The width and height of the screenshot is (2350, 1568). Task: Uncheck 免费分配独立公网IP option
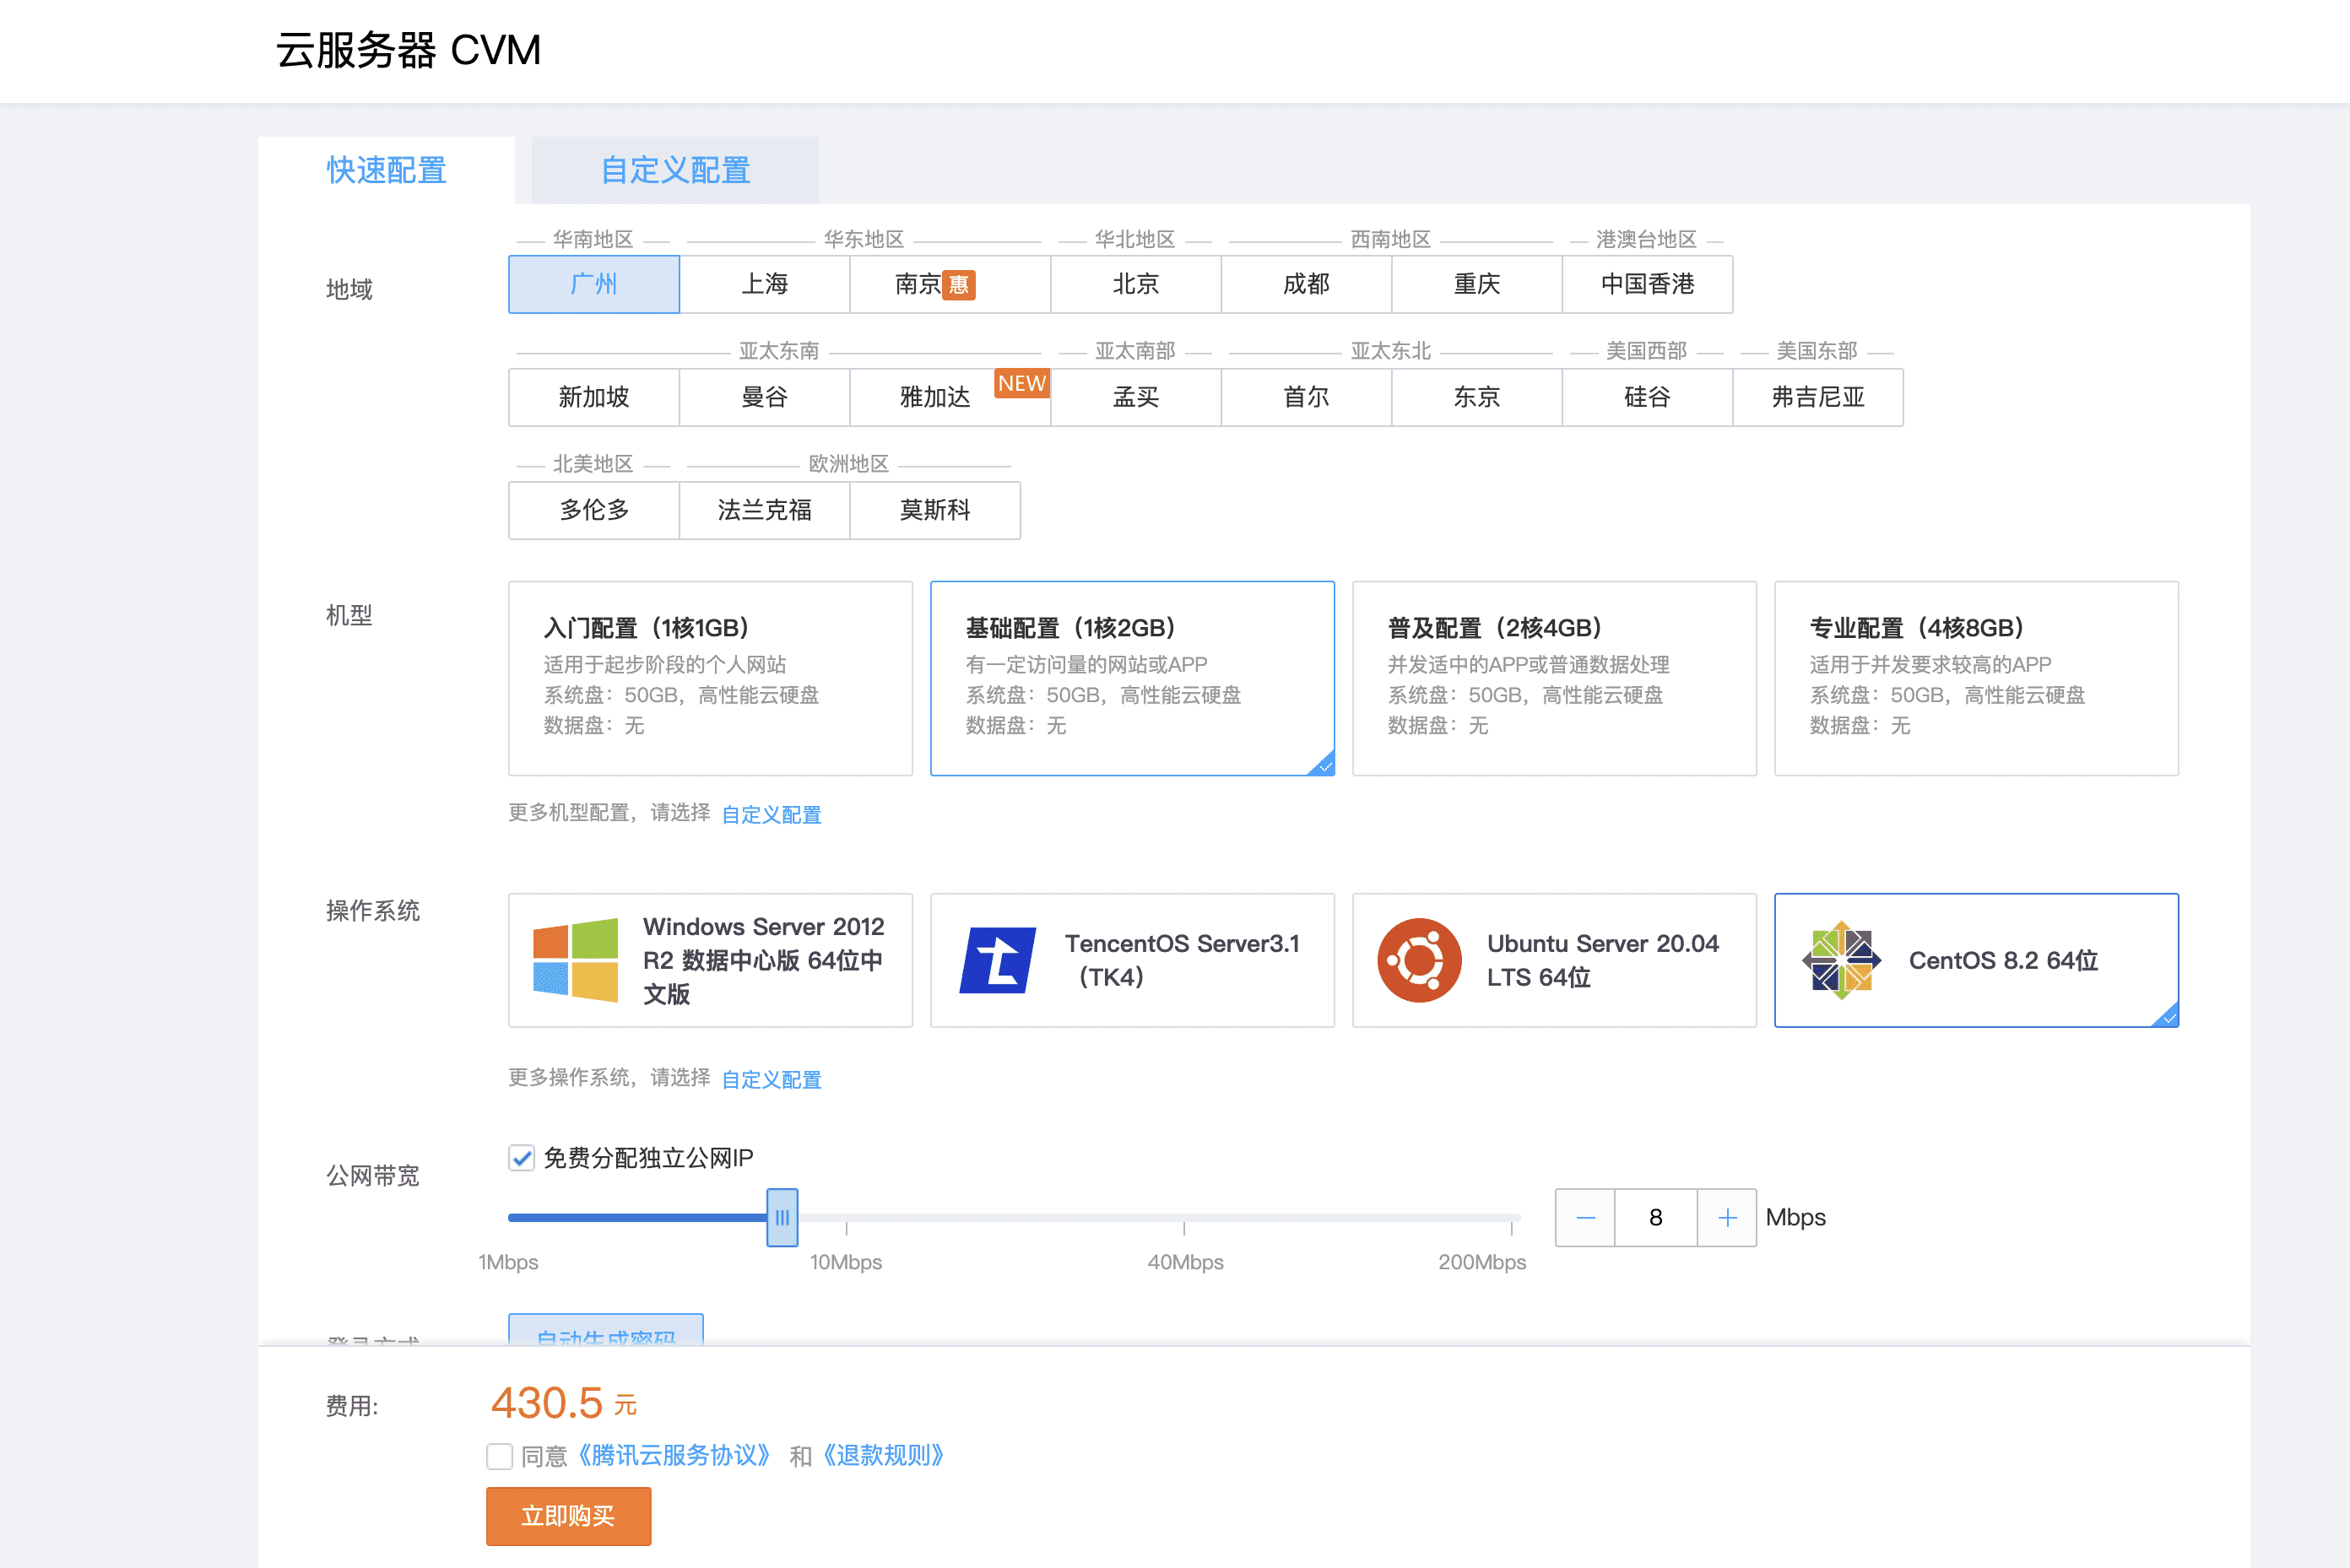coord(520,1157)
